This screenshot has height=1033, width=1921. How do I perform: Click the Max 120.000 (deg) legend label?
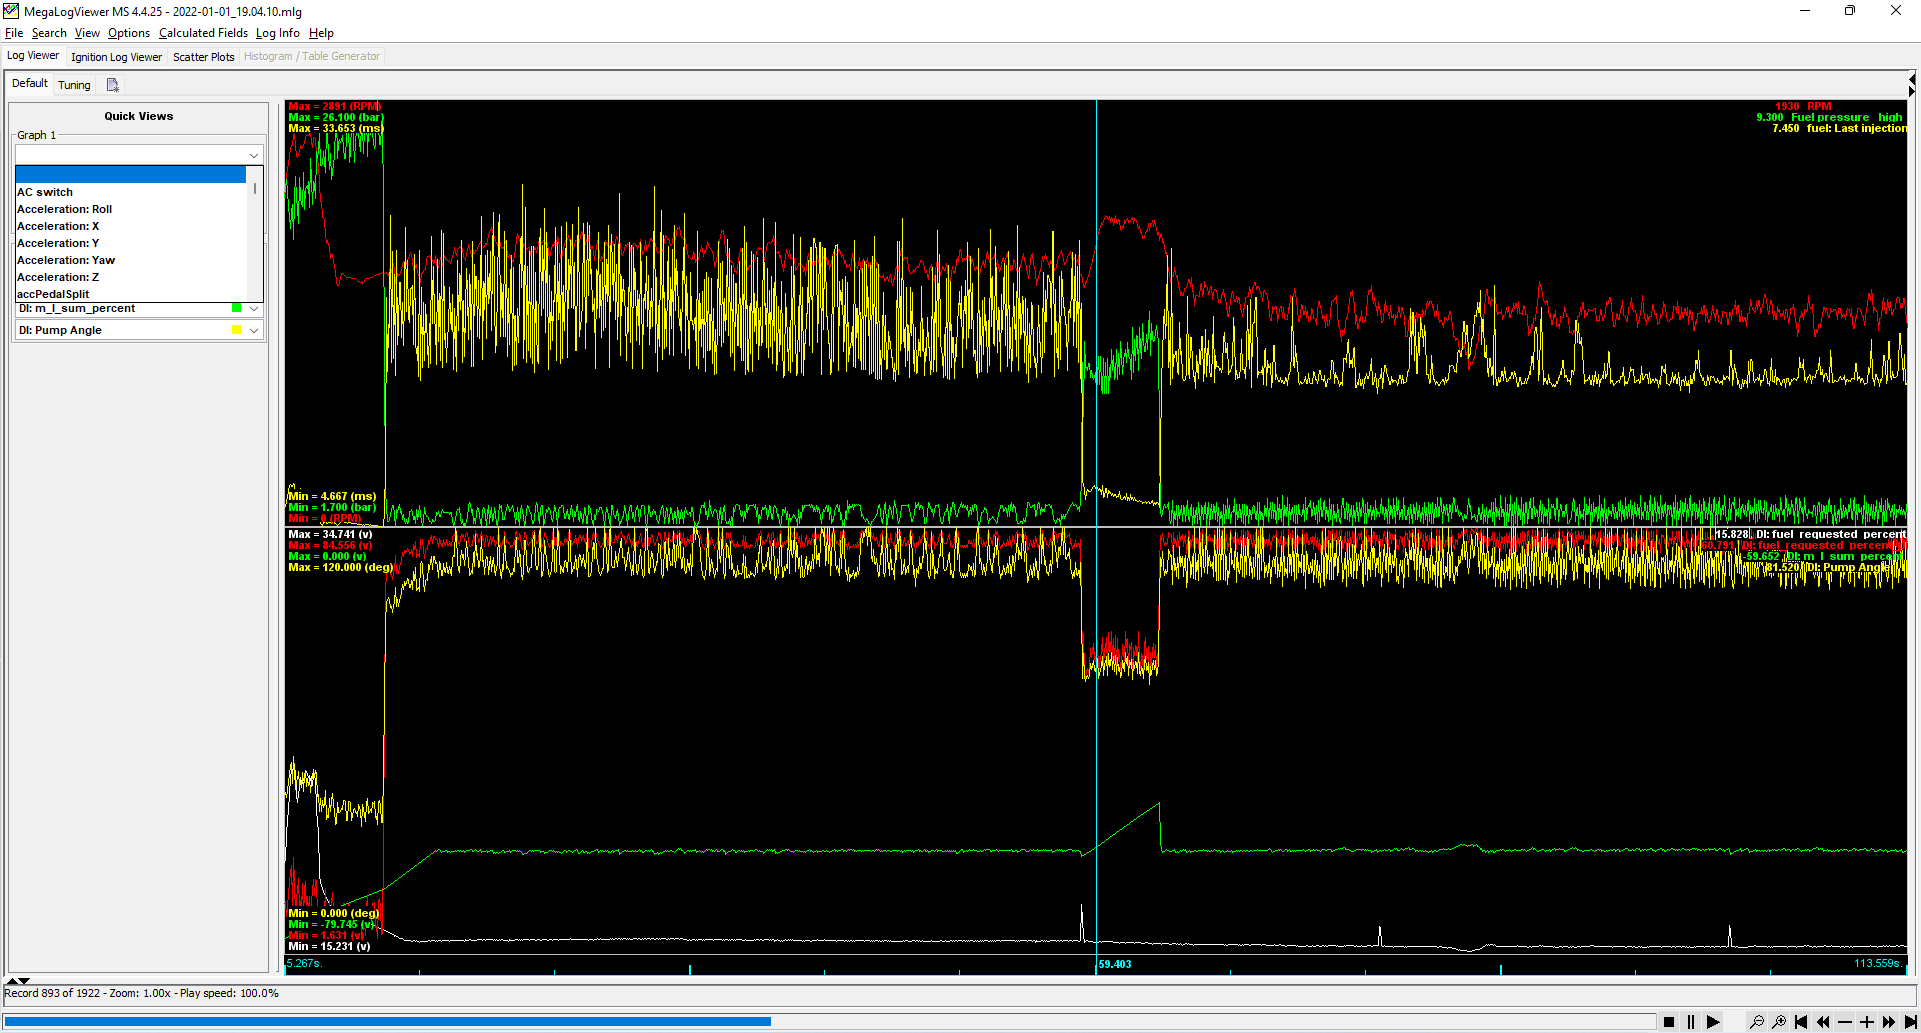pyautogui.click(x=341, y=567)
